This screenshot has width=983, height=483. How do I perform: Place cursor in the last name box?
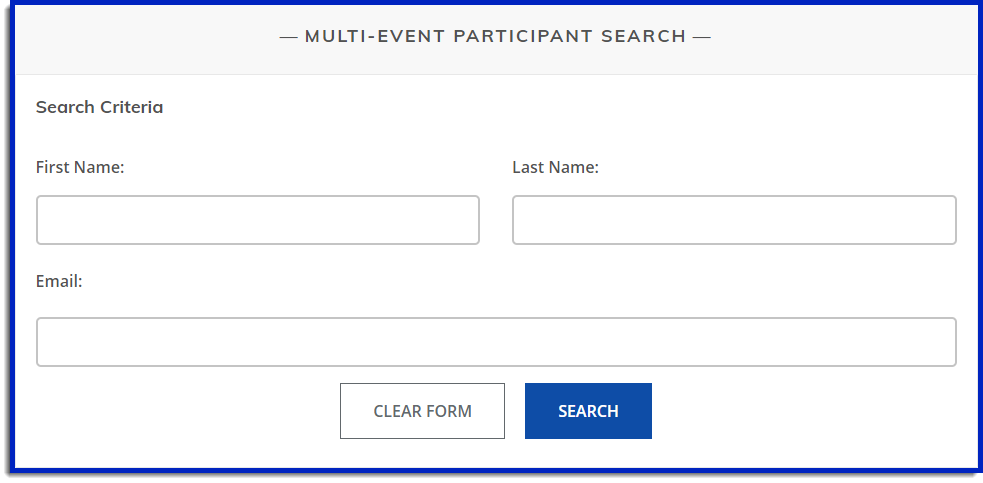(x=734, y=220)
